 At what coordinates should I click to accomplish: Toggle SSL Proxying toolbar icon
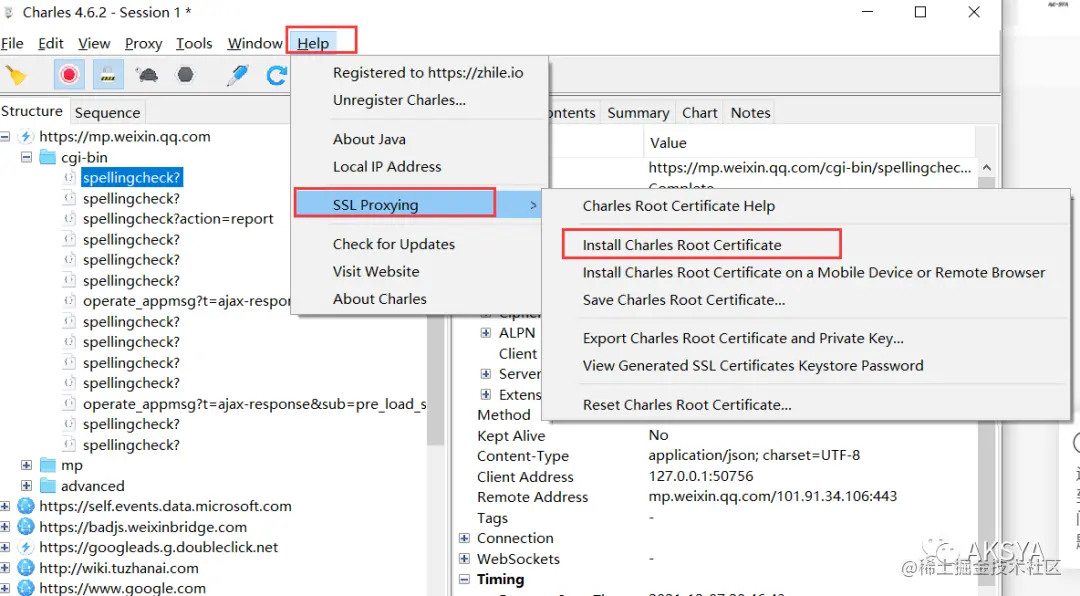(x=108, y=74)
